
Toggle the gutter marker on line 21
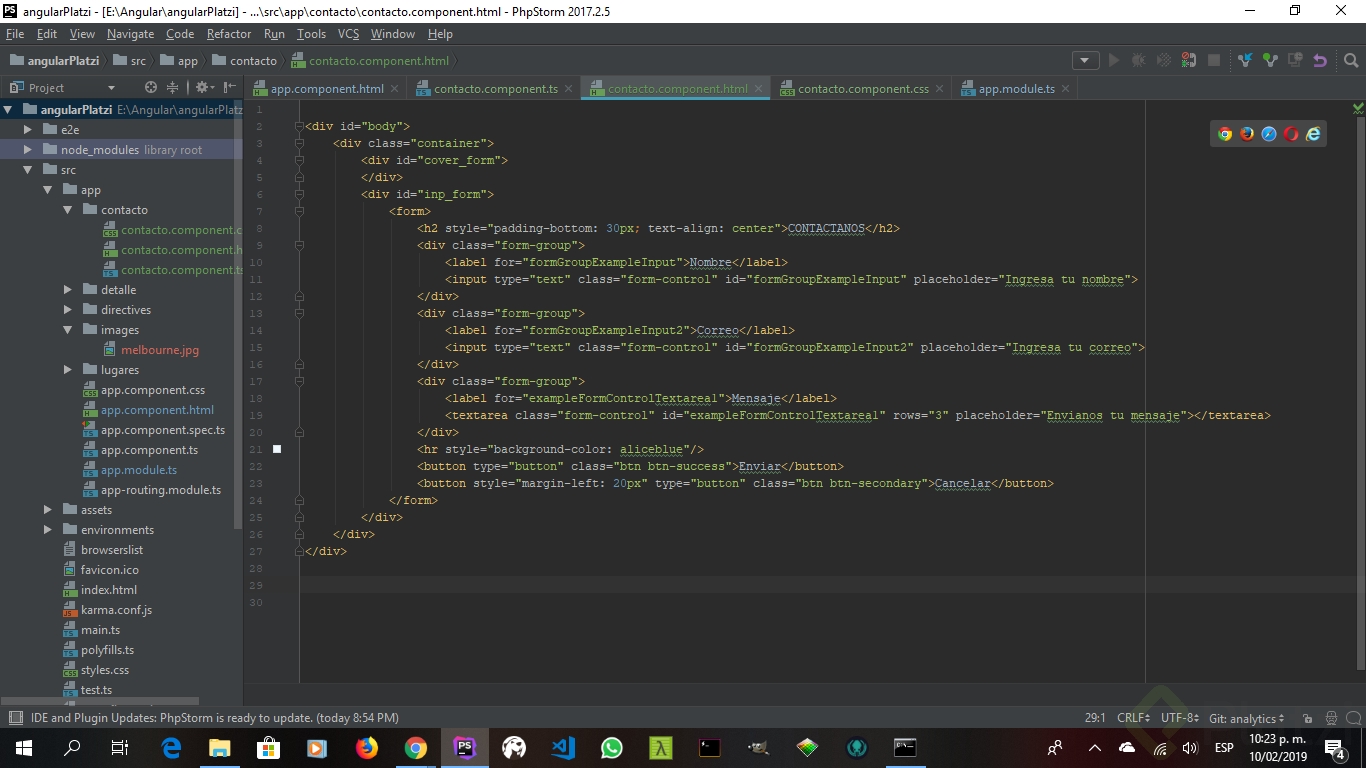(277, 450)
